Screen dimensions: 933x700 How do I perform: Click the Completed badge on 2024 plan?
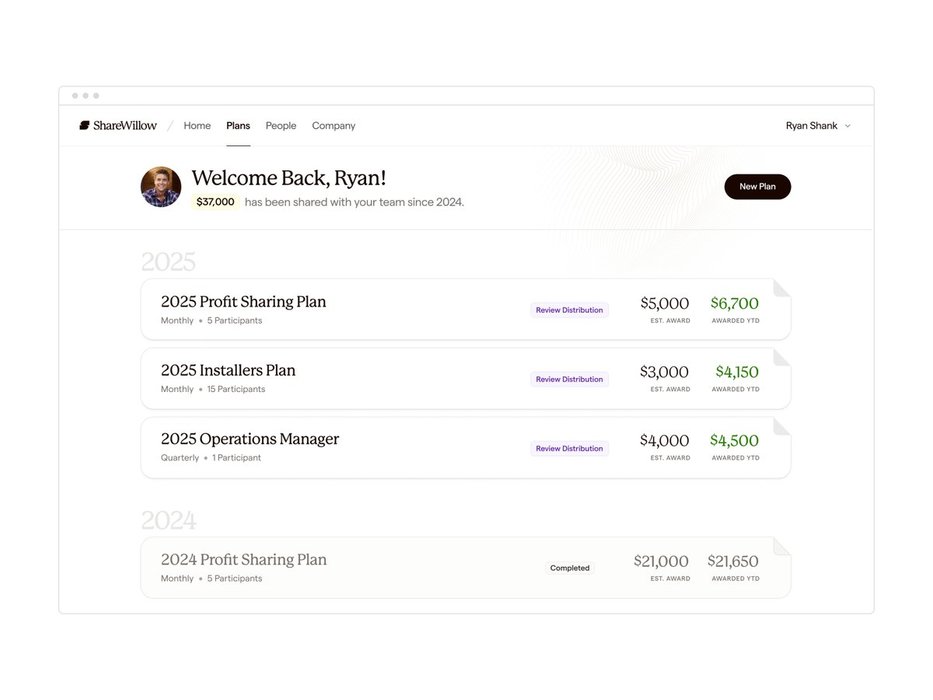point(570,568)
